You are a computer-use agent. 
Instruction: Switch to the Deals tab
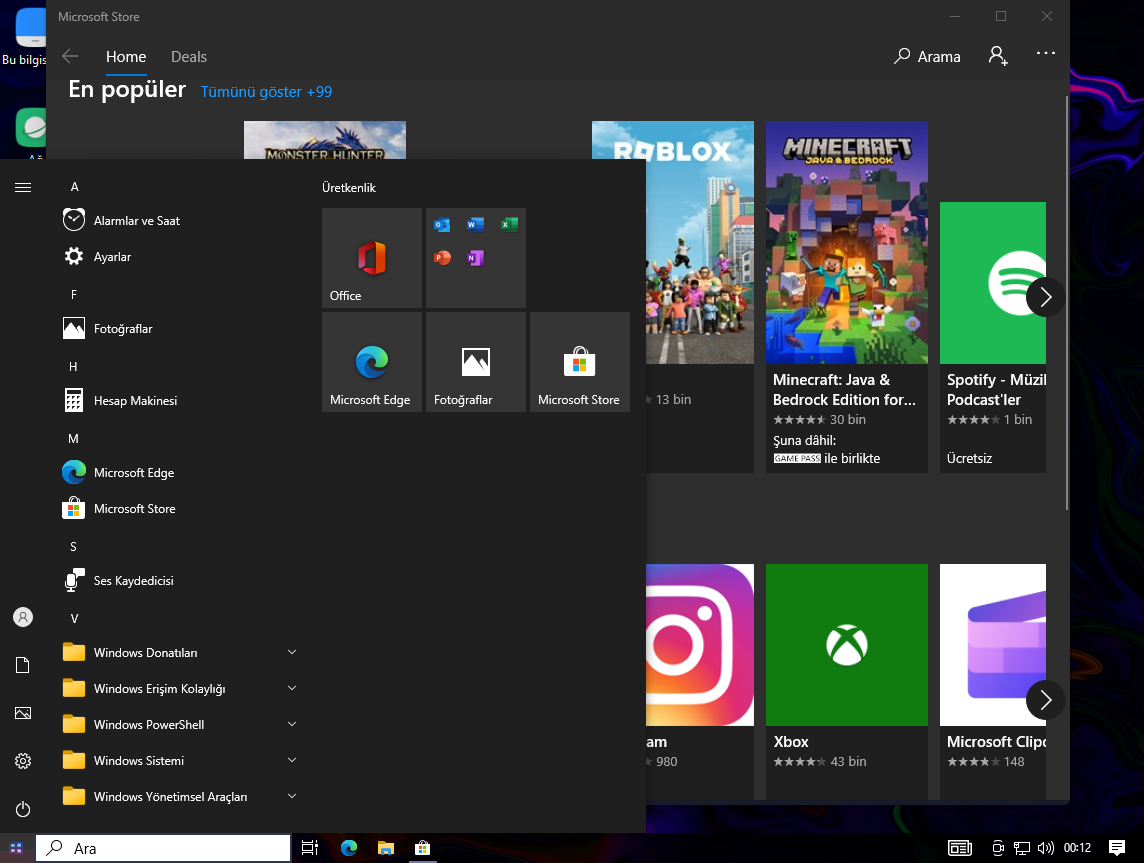coord(189,57)
